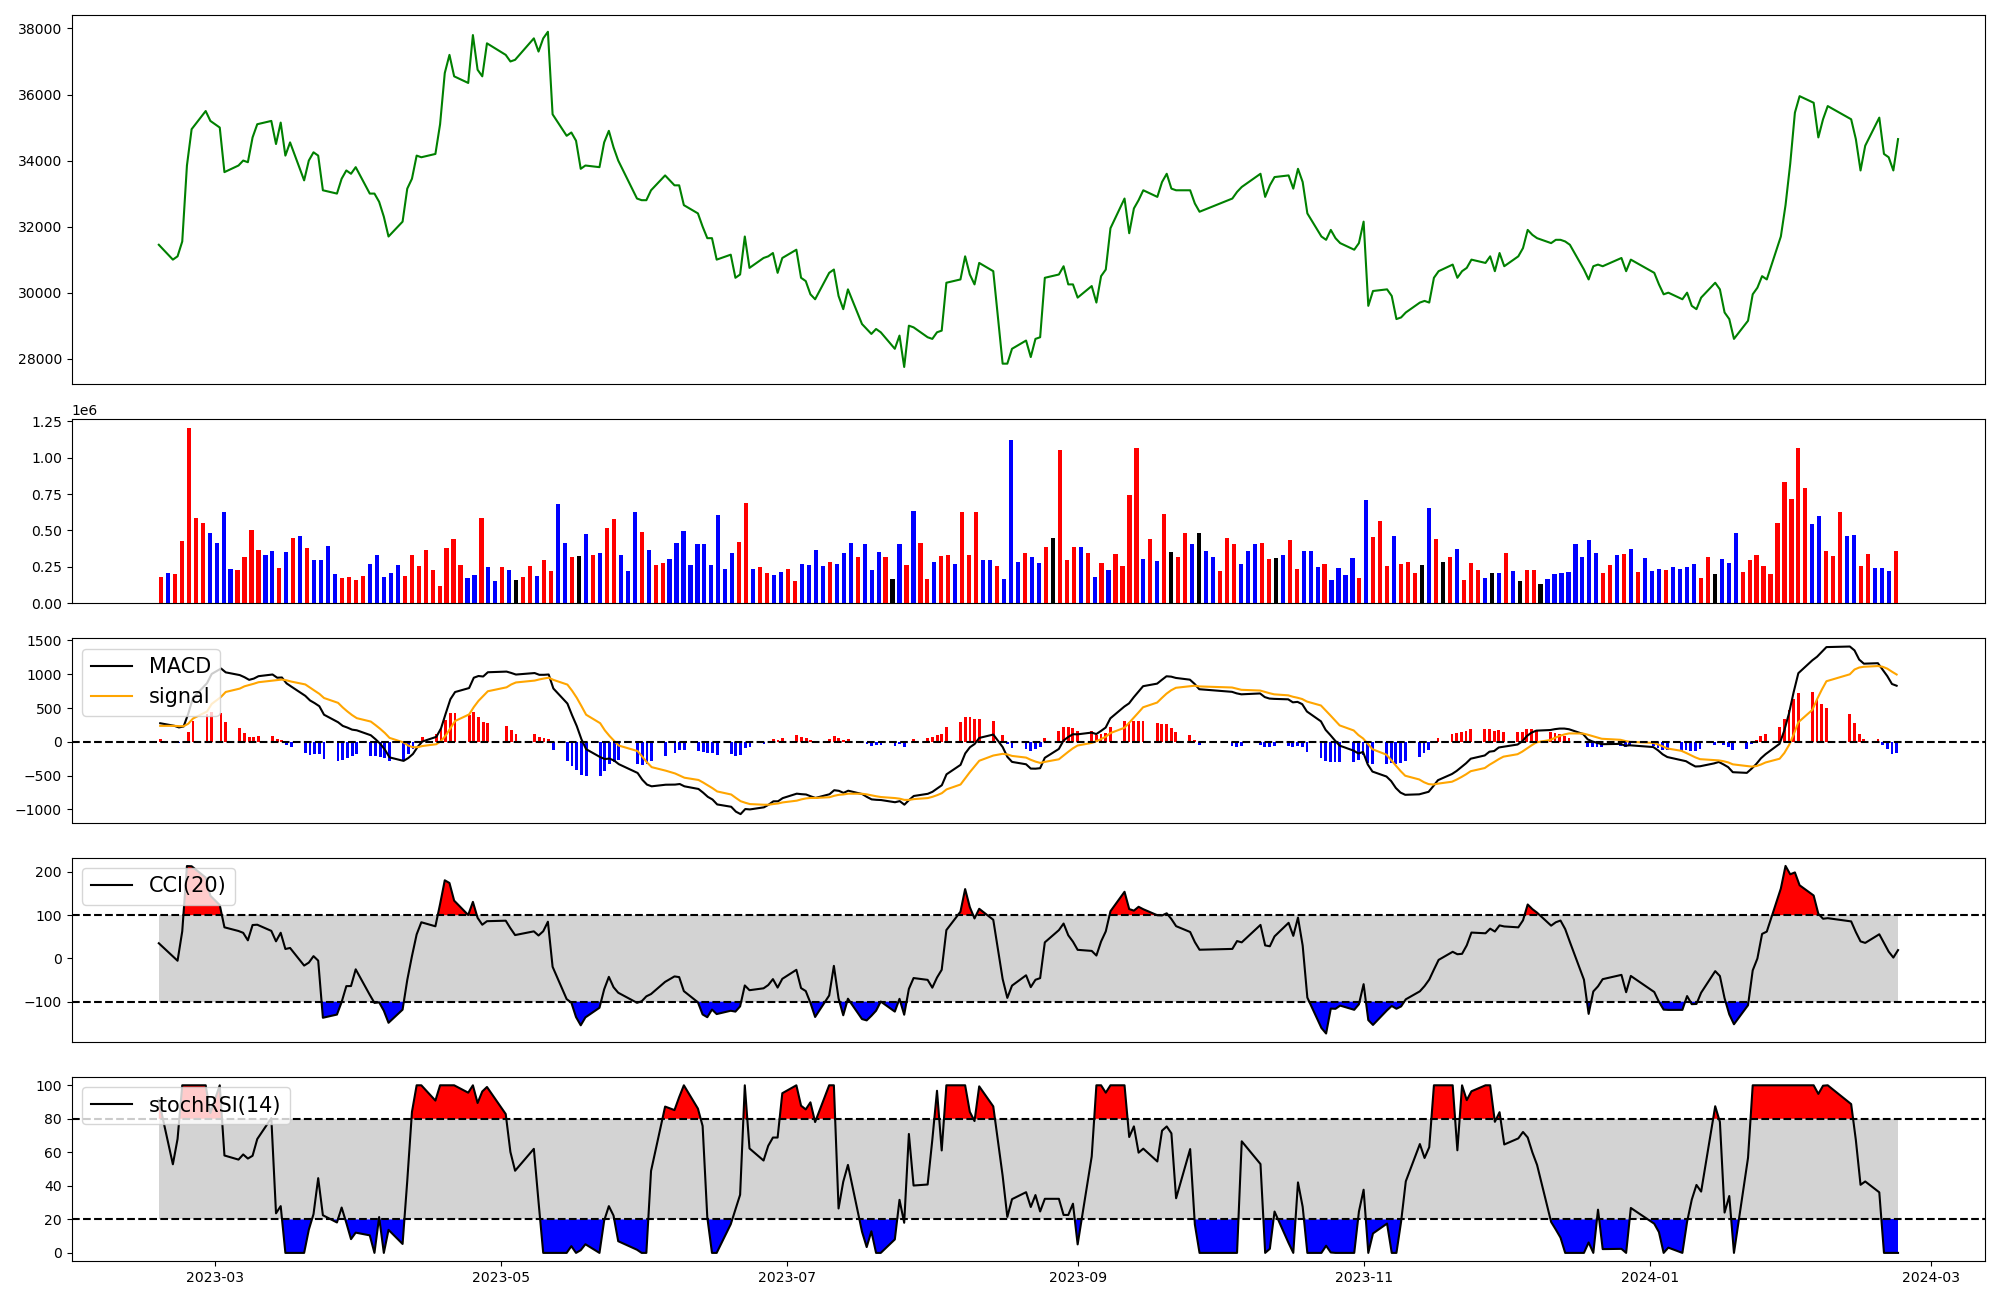
Task: Click the 2023-09 x-axis date label
Action: click(x=1078, y=1277)
